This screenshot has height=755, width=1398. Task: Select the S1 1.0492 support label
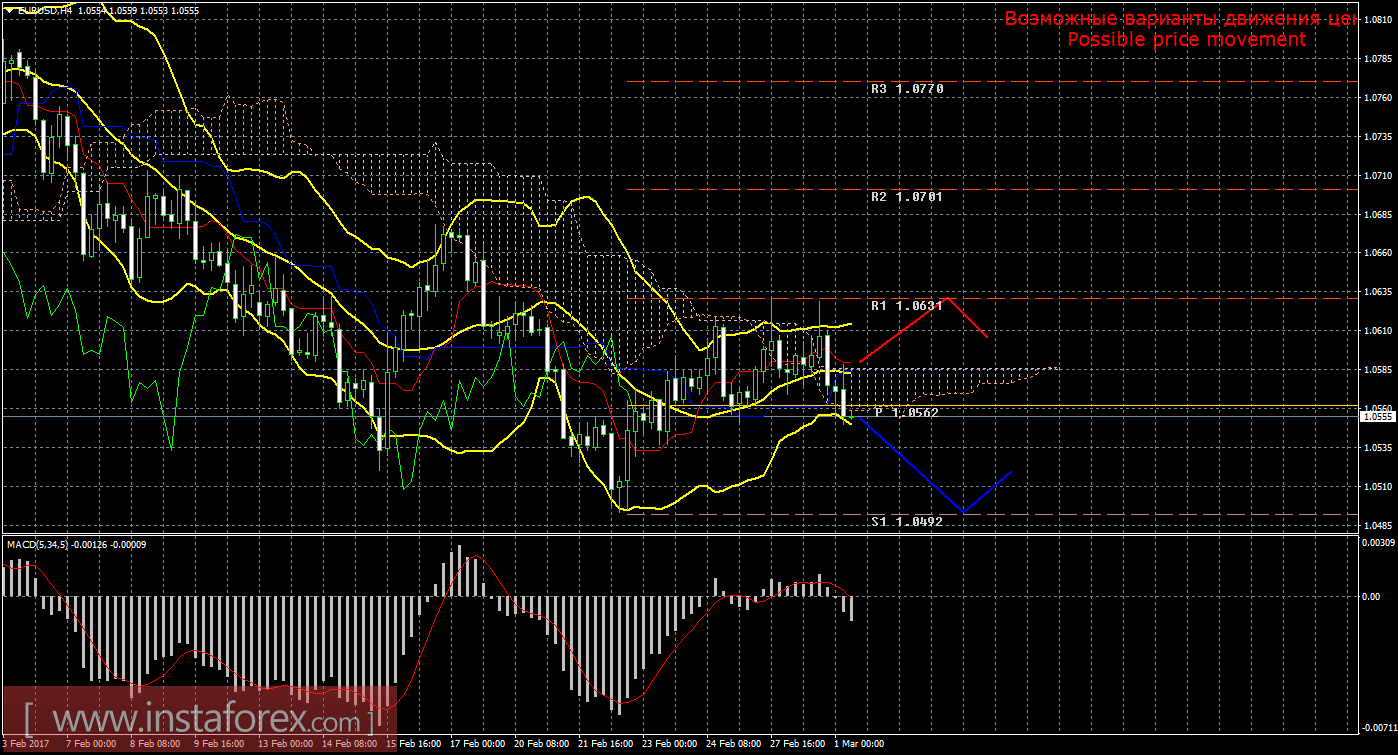point(906,521)
